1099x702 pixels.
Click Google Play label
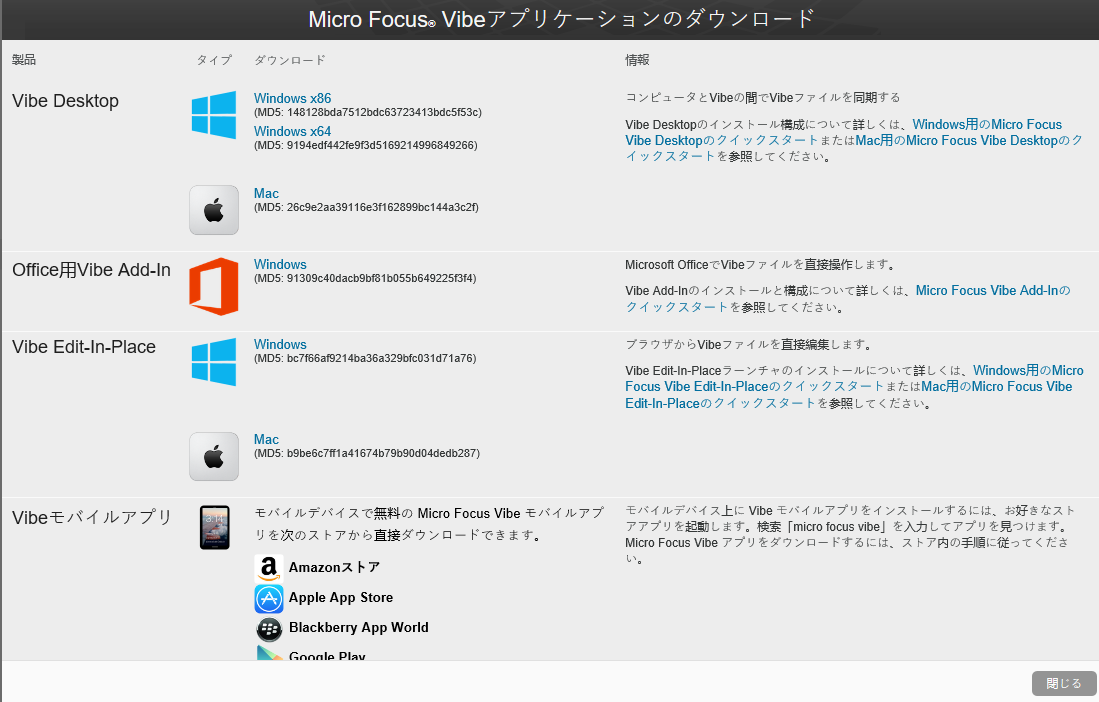click(327, 655)
